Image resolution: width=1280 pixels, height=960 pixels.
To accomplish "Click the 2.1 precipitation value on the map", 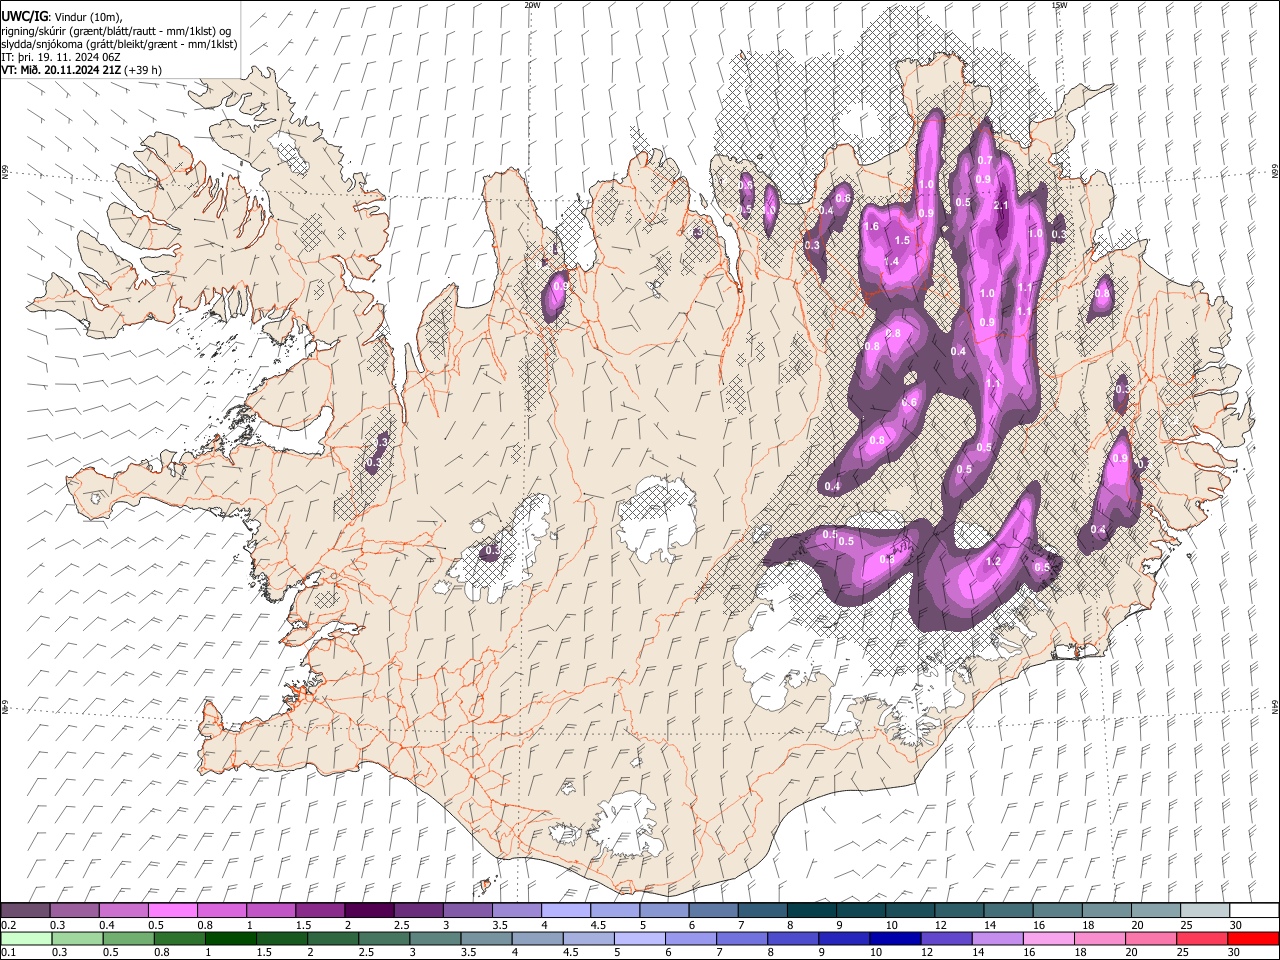I will pos(1001,205).
